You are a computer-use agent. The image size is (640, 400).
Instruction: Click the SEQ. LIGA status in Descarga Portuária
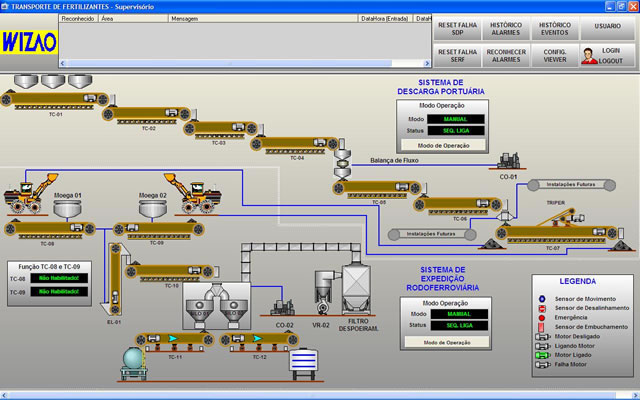(x=456, y=131)
